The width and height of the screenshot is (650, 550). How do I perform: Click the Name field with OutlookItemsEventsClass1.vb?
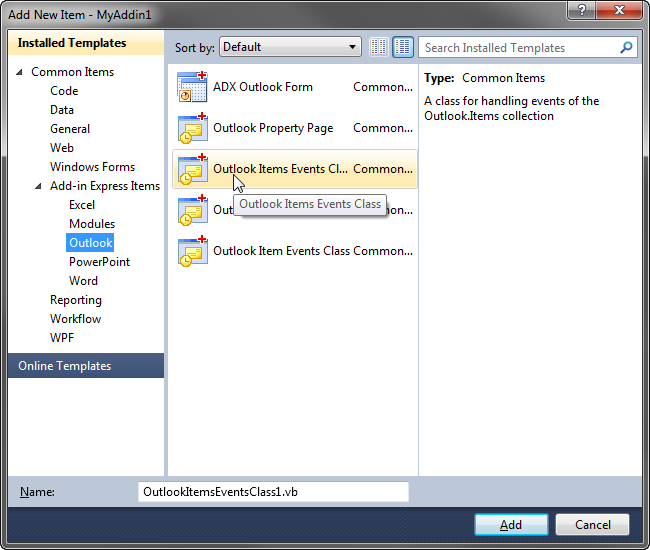273,492
